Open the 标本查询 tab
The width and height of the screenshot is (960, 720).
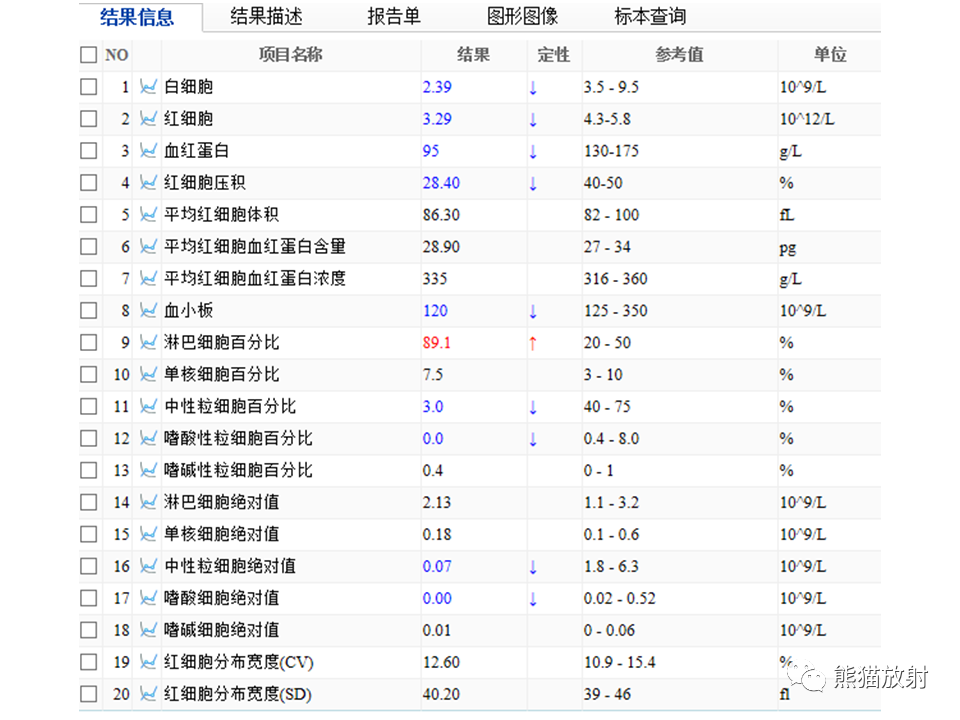[650, 17]
